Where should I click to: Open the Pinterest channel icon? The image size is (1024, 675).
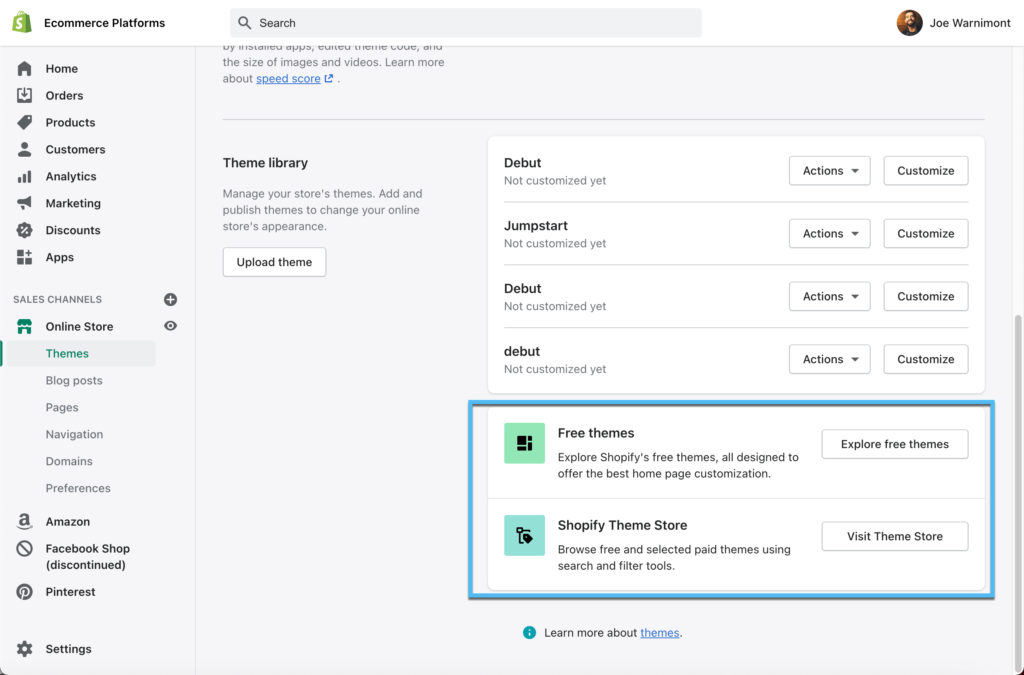click(x=24, y=591)
